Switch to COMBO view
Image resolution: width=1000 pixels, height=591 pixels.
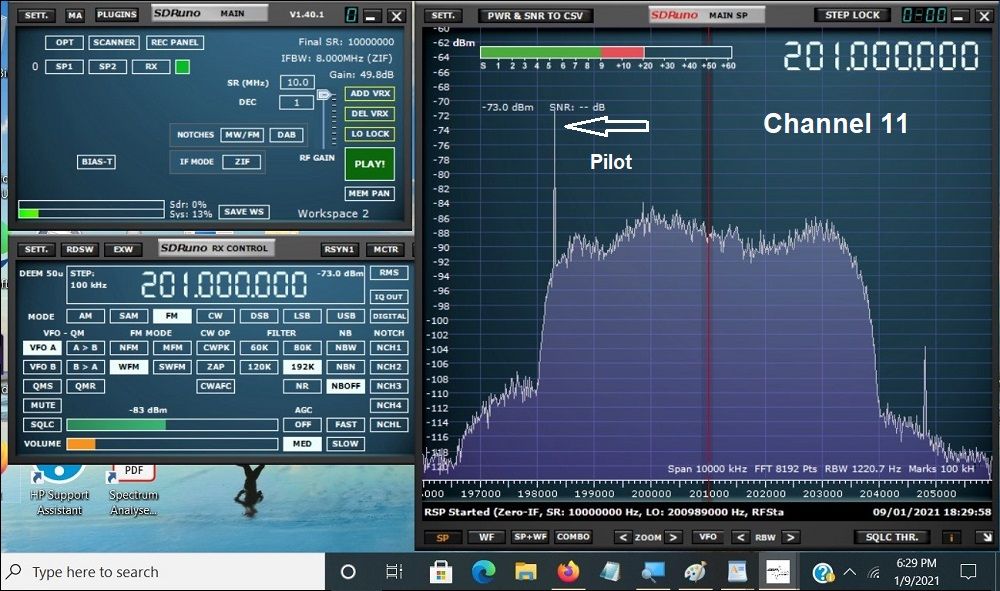tap(573, 537)
